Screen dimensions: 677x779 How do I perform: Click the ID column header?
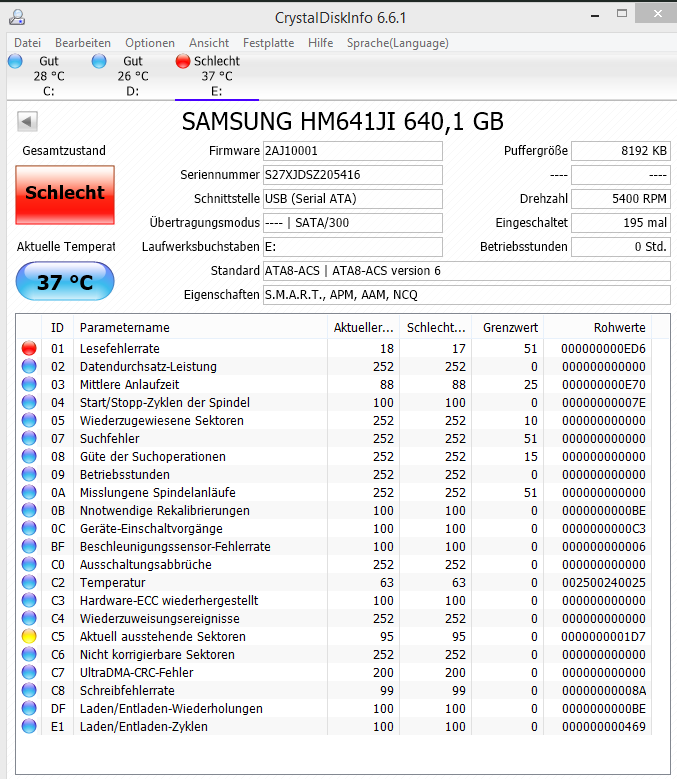pos(57,327)
